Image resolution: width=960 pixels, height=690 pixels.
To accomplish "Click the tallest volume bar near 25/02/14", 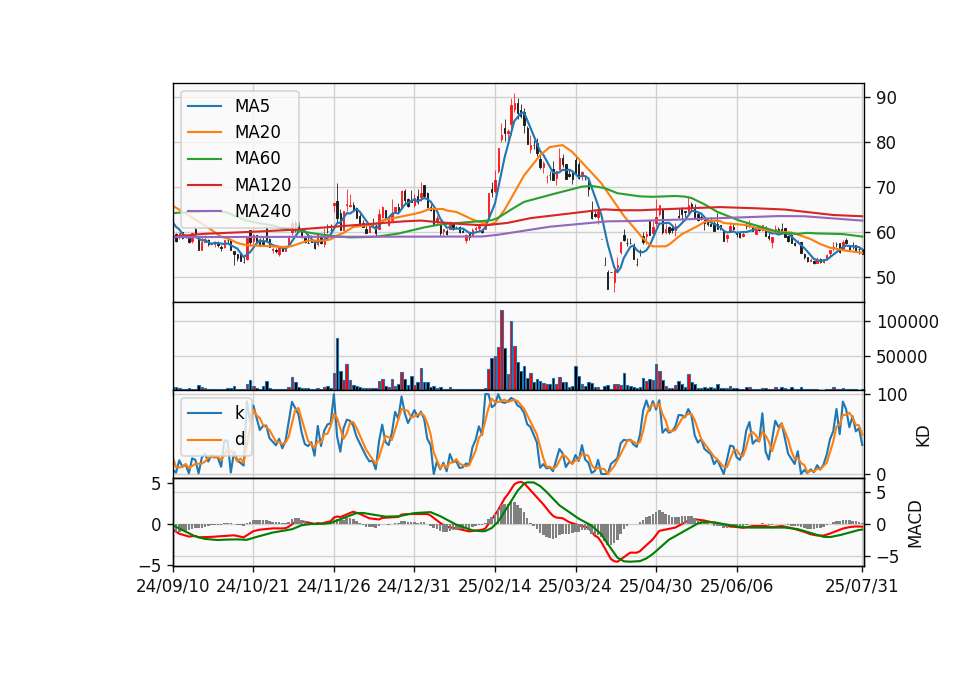I will point(502,350).
